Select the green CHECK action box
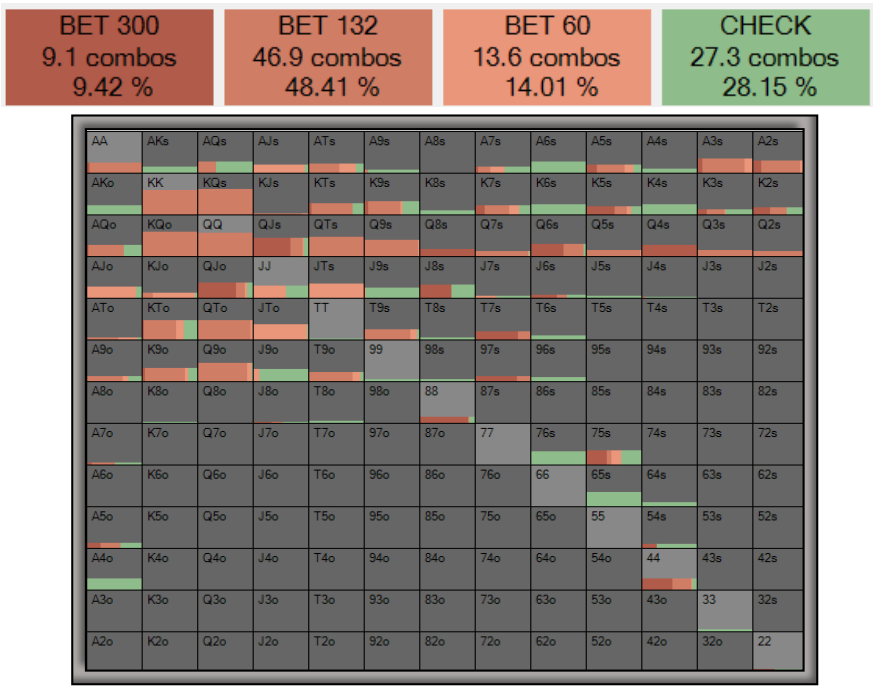 765,57
